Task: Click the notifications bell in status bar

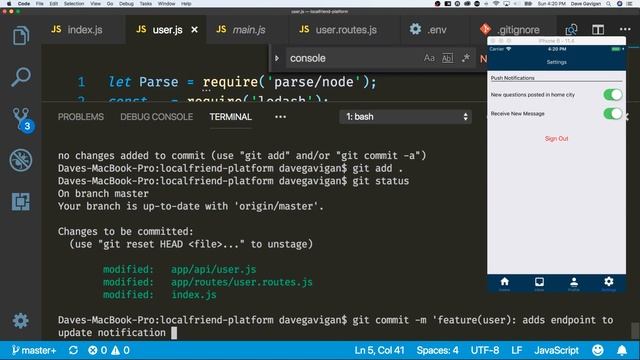Action: [x=622, y=351]
